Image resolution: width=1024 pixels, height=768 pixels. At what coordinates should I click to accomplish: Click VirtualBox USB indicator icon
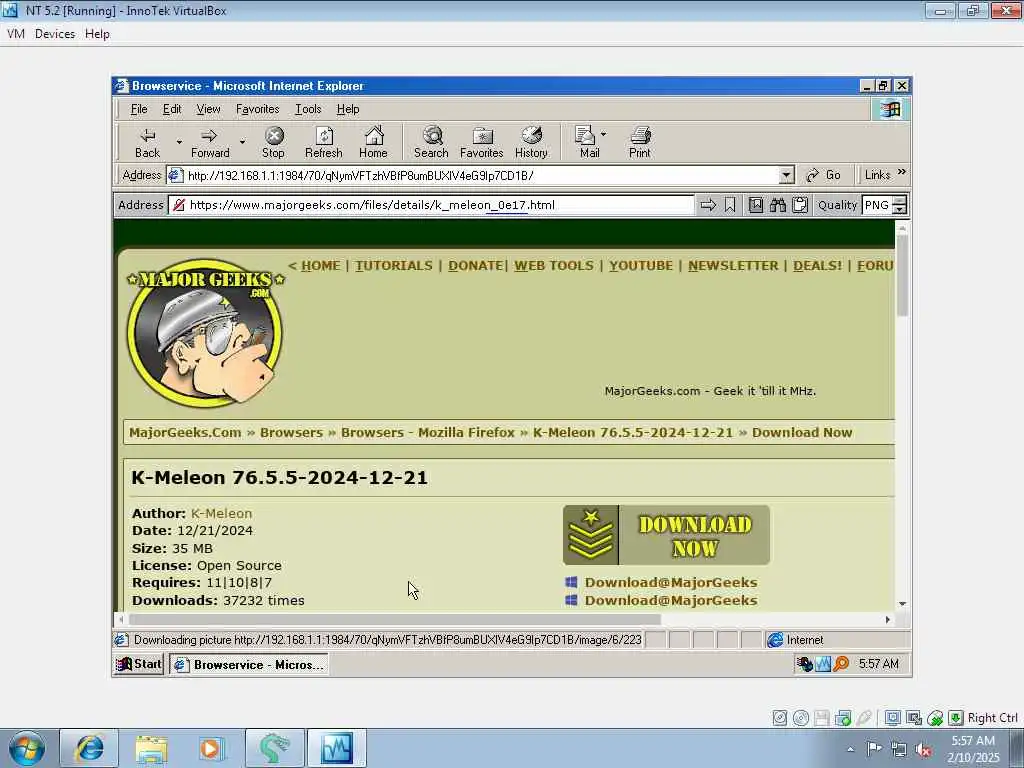pos(863,718)
